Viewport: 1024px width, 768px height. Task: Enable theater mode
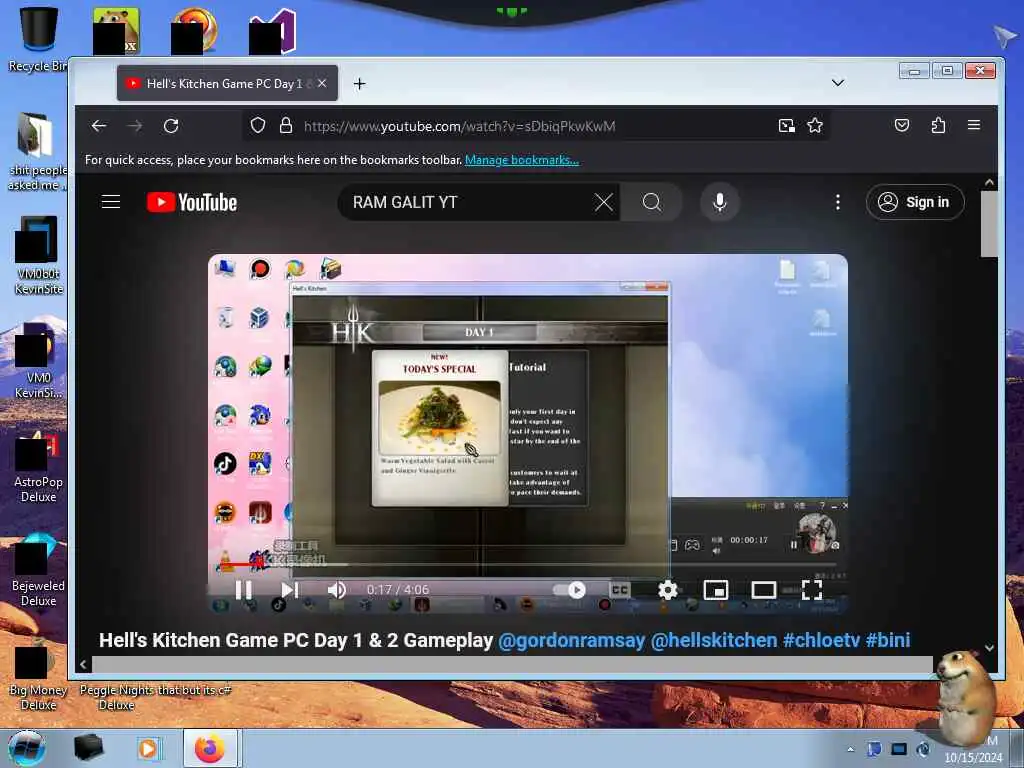pyautogui.click(x=763, y=590)
